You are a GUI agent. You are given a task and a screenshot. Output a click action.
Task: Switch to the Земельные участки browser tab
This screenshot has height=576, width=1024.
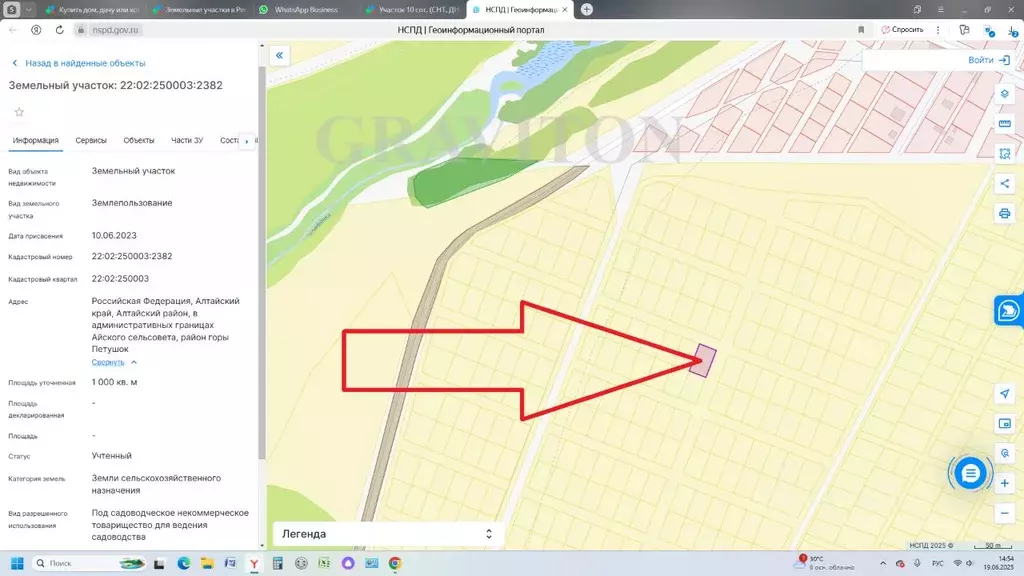point(199,10)
